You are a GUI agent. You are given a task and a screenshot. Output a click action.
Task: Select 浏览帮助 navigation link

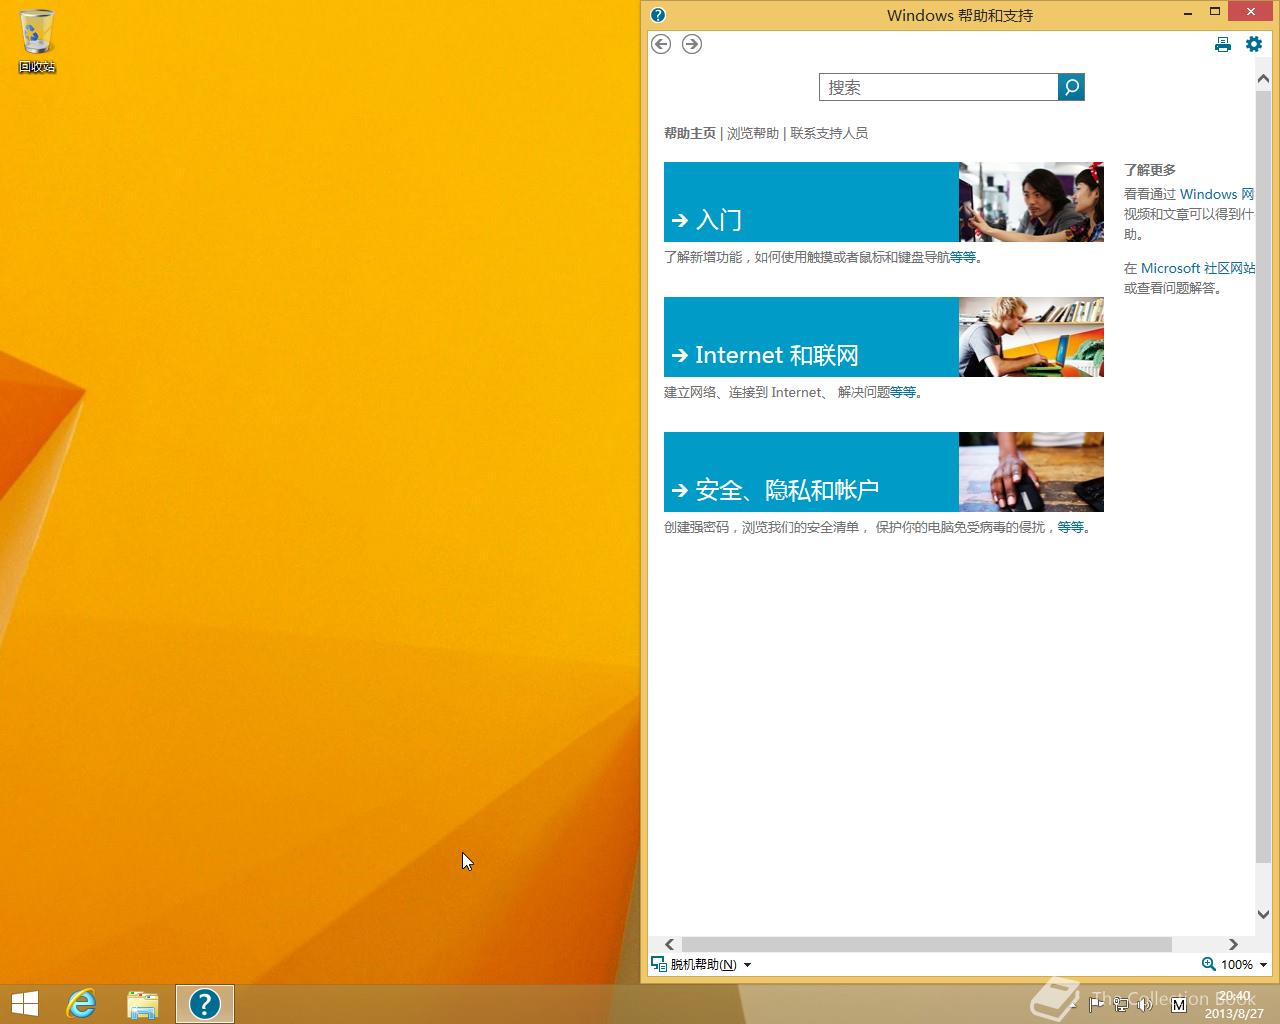[x=753, y=133]
